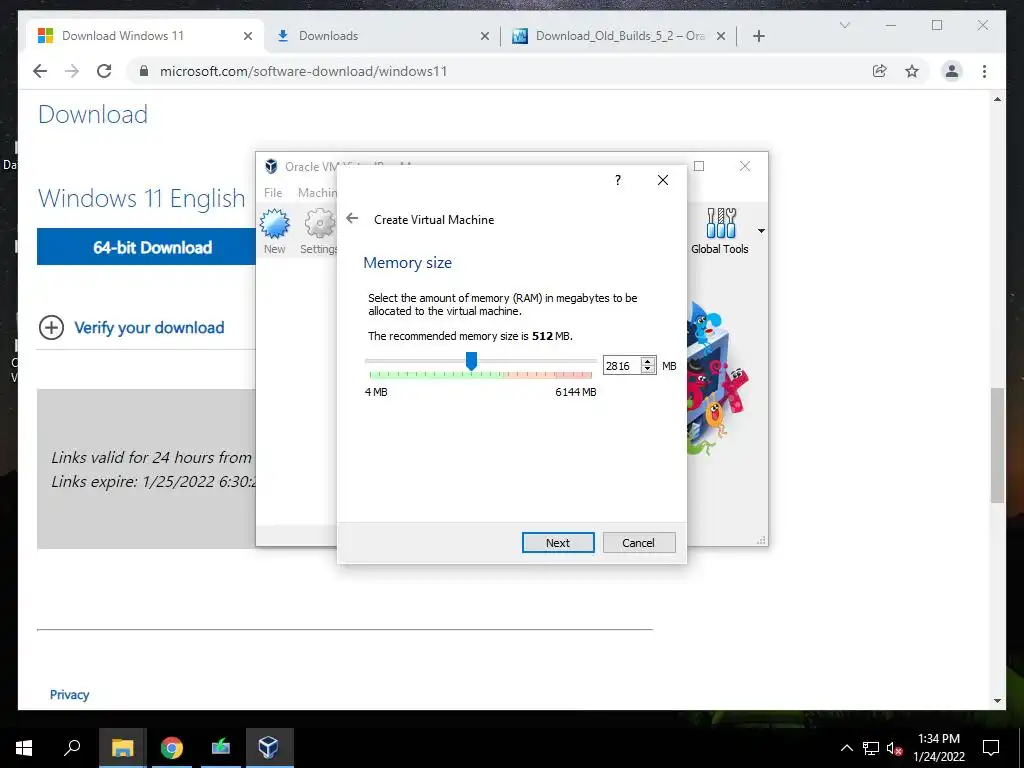Open the Chrome three-dot menu
The image size is (1024, 768).
(x=985, y=71)
